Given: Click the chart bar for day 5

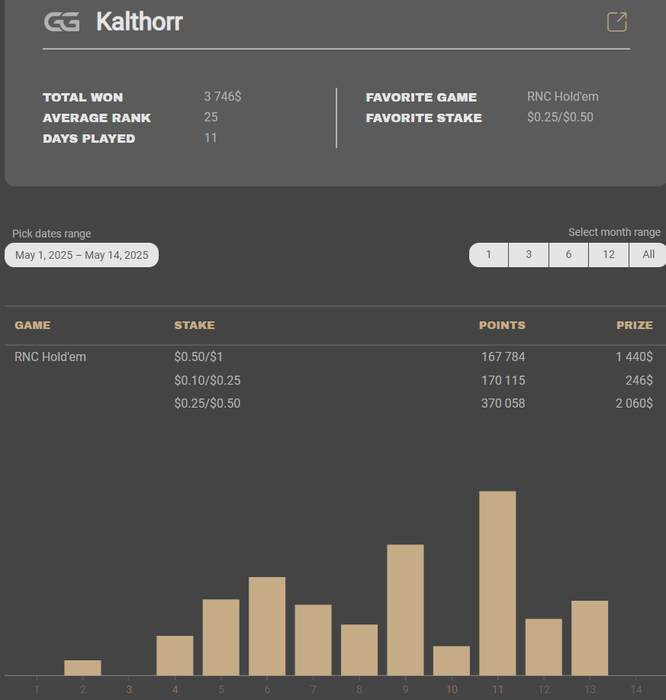Looking at the screenshot, I should 221,638.
